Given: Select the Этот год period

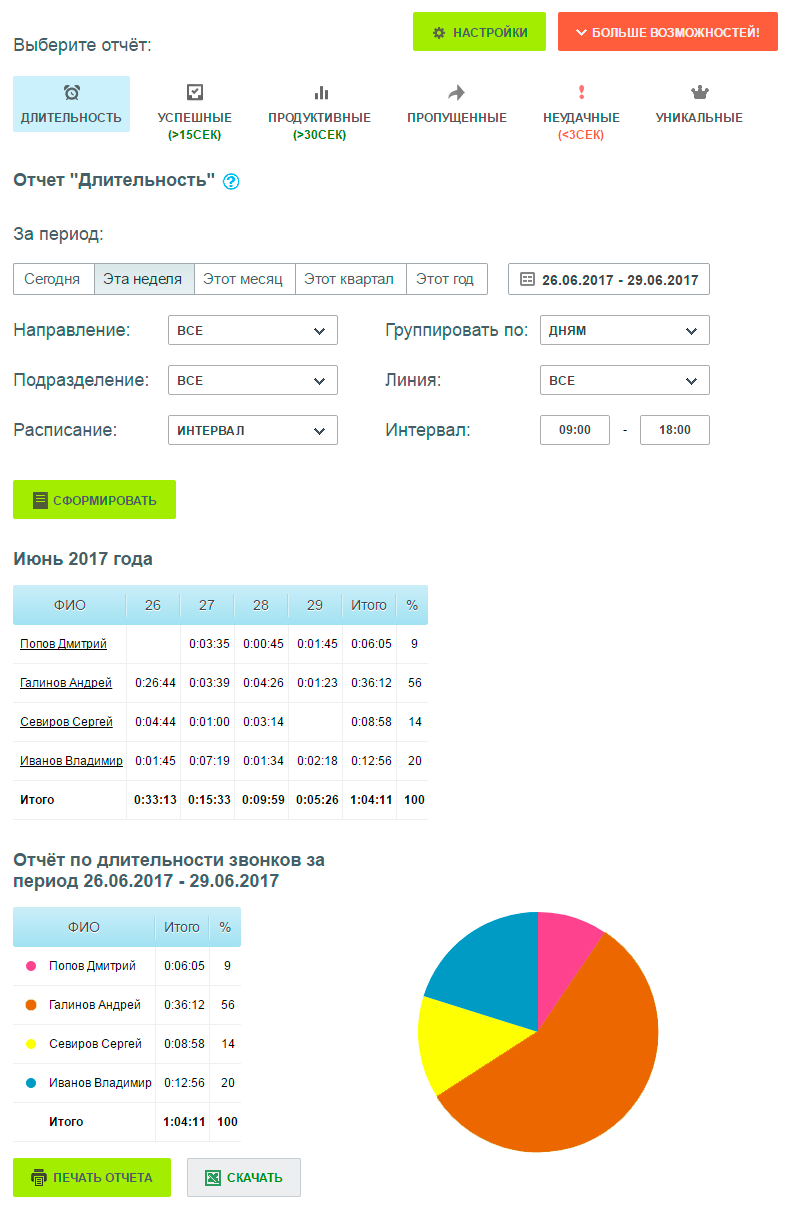Looking at the screenshot, I should (x=447, y=279).
